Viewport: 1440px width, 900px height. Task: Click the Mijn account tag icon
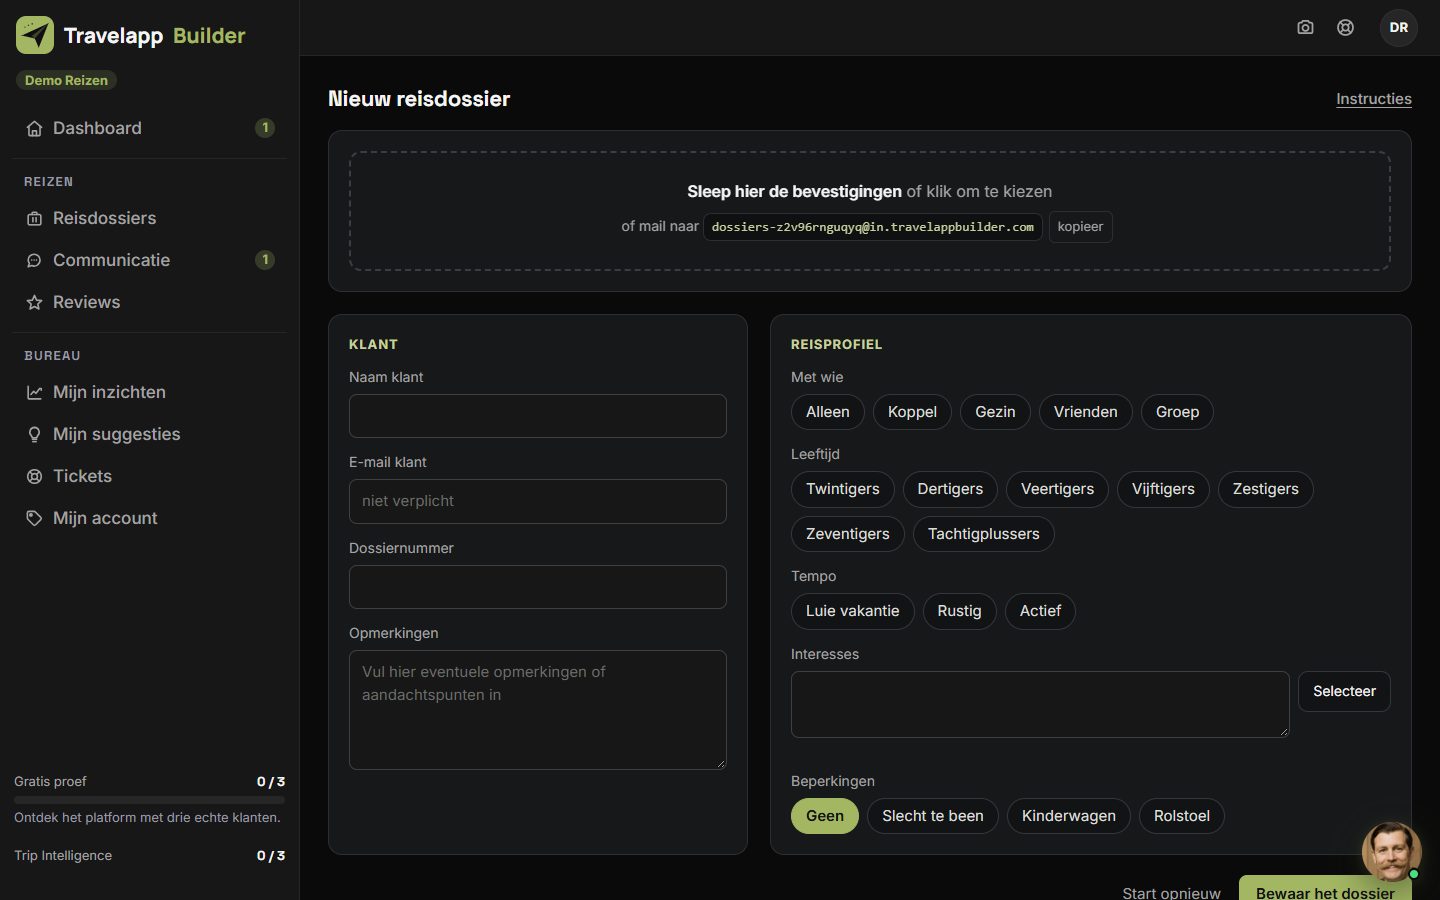tap(34, 518)
